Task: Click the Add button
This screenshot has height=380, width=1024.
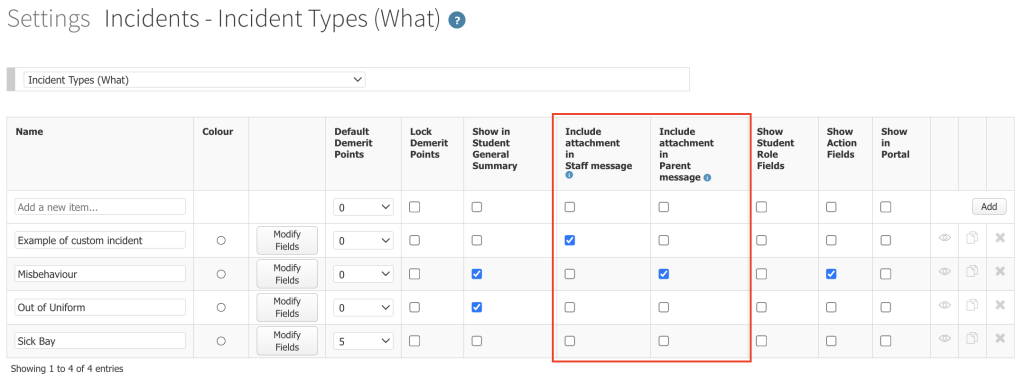Action: pyautogui.click(x=989, y=207)
